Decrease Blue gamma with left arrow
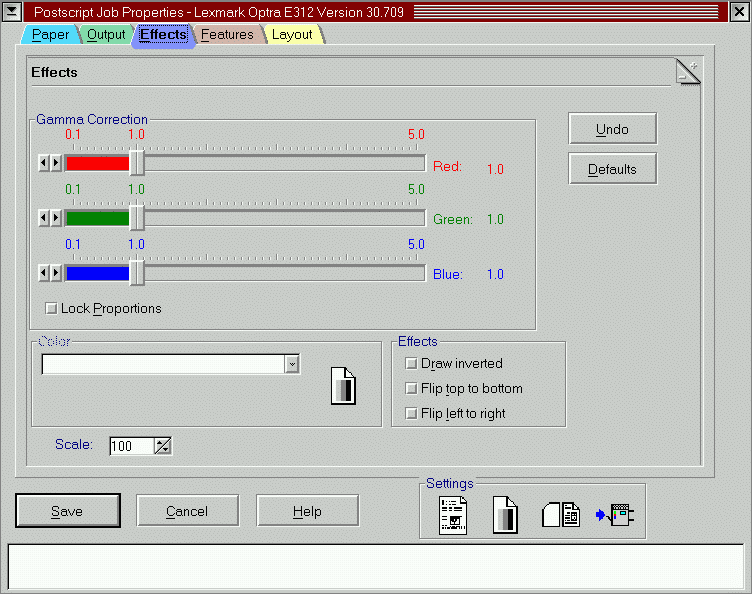 (x=44, y=273)
